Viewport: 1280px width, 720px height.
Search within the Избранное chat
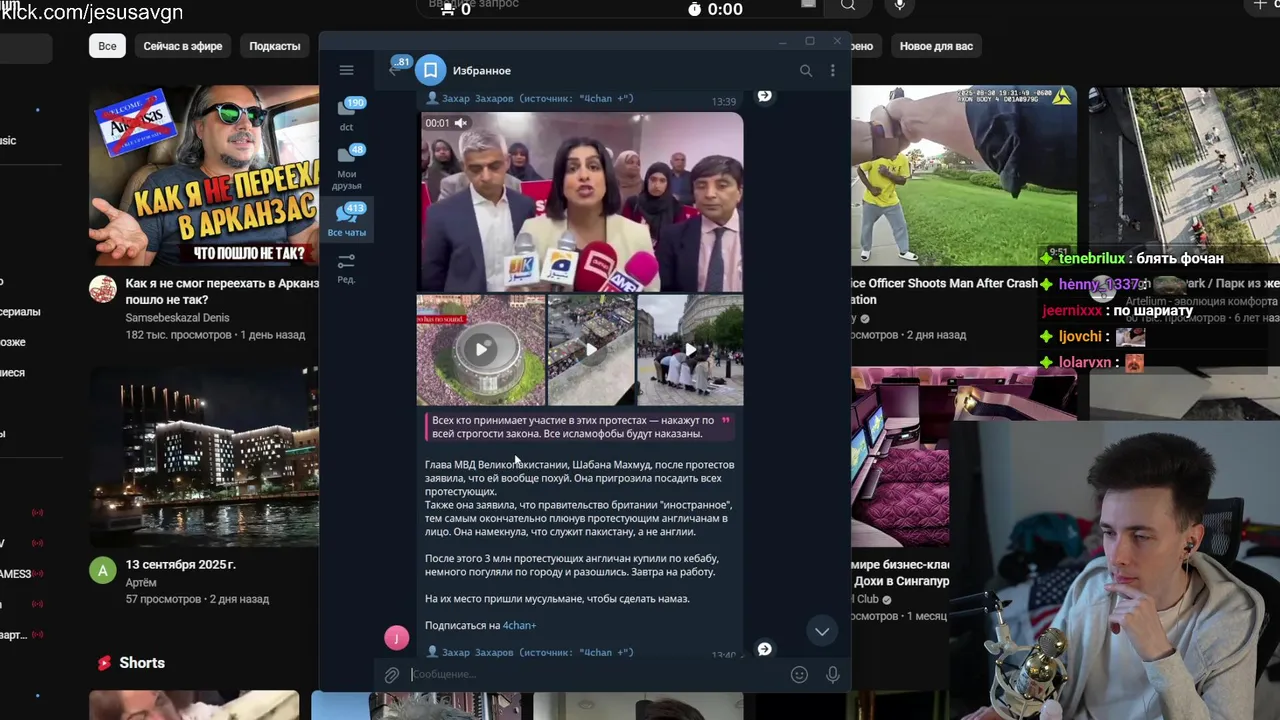click(806, 70)
